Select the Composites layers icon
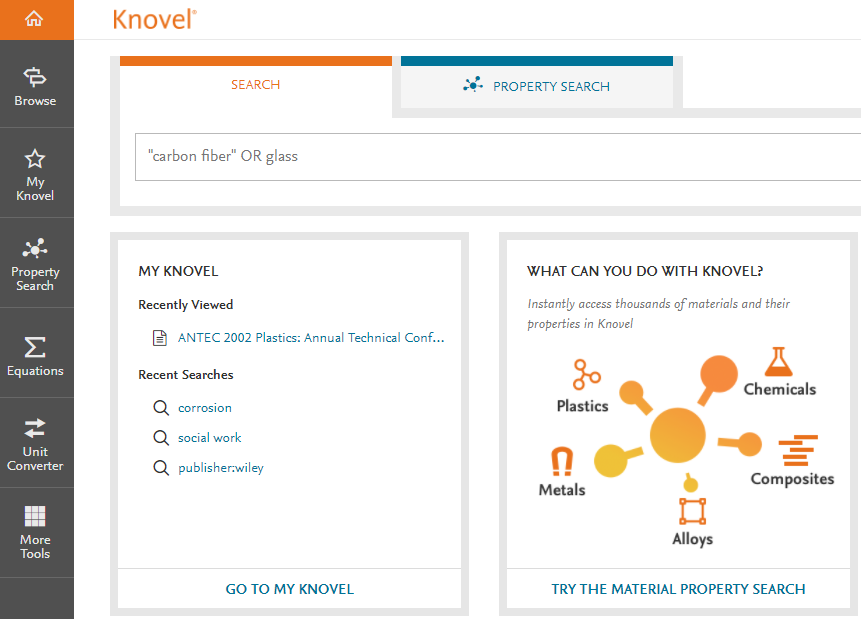This screenshot has width=861, height=619. [x=798, y=450]
